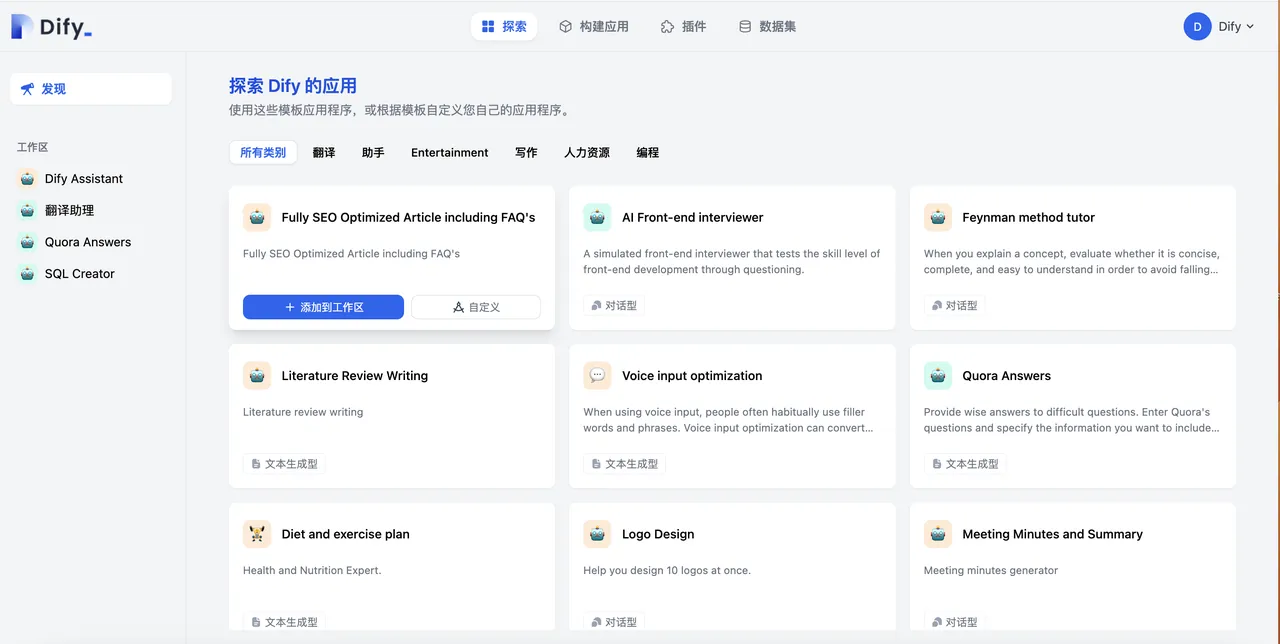Click 添加到工作区 button on SEO article card
The height and width of the screenshot is (644, 1280).
pos(323,307)
